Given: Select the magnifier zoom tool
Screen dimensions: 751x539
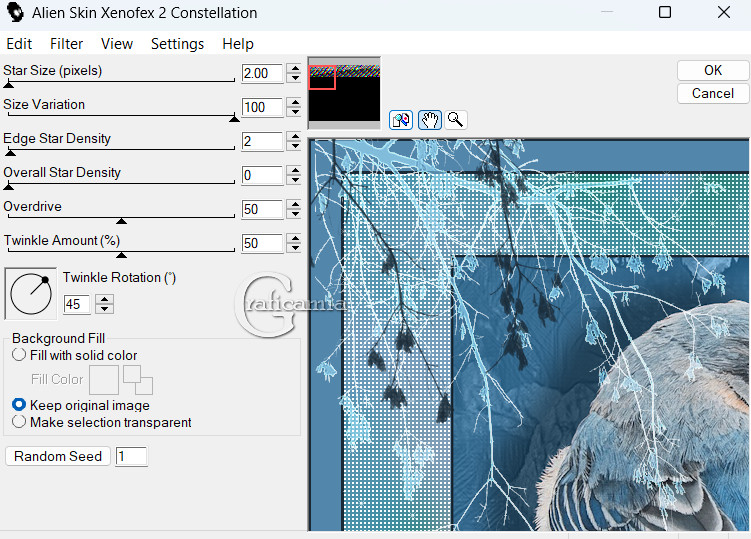Looking at the screenshot, I should [455, 120].
